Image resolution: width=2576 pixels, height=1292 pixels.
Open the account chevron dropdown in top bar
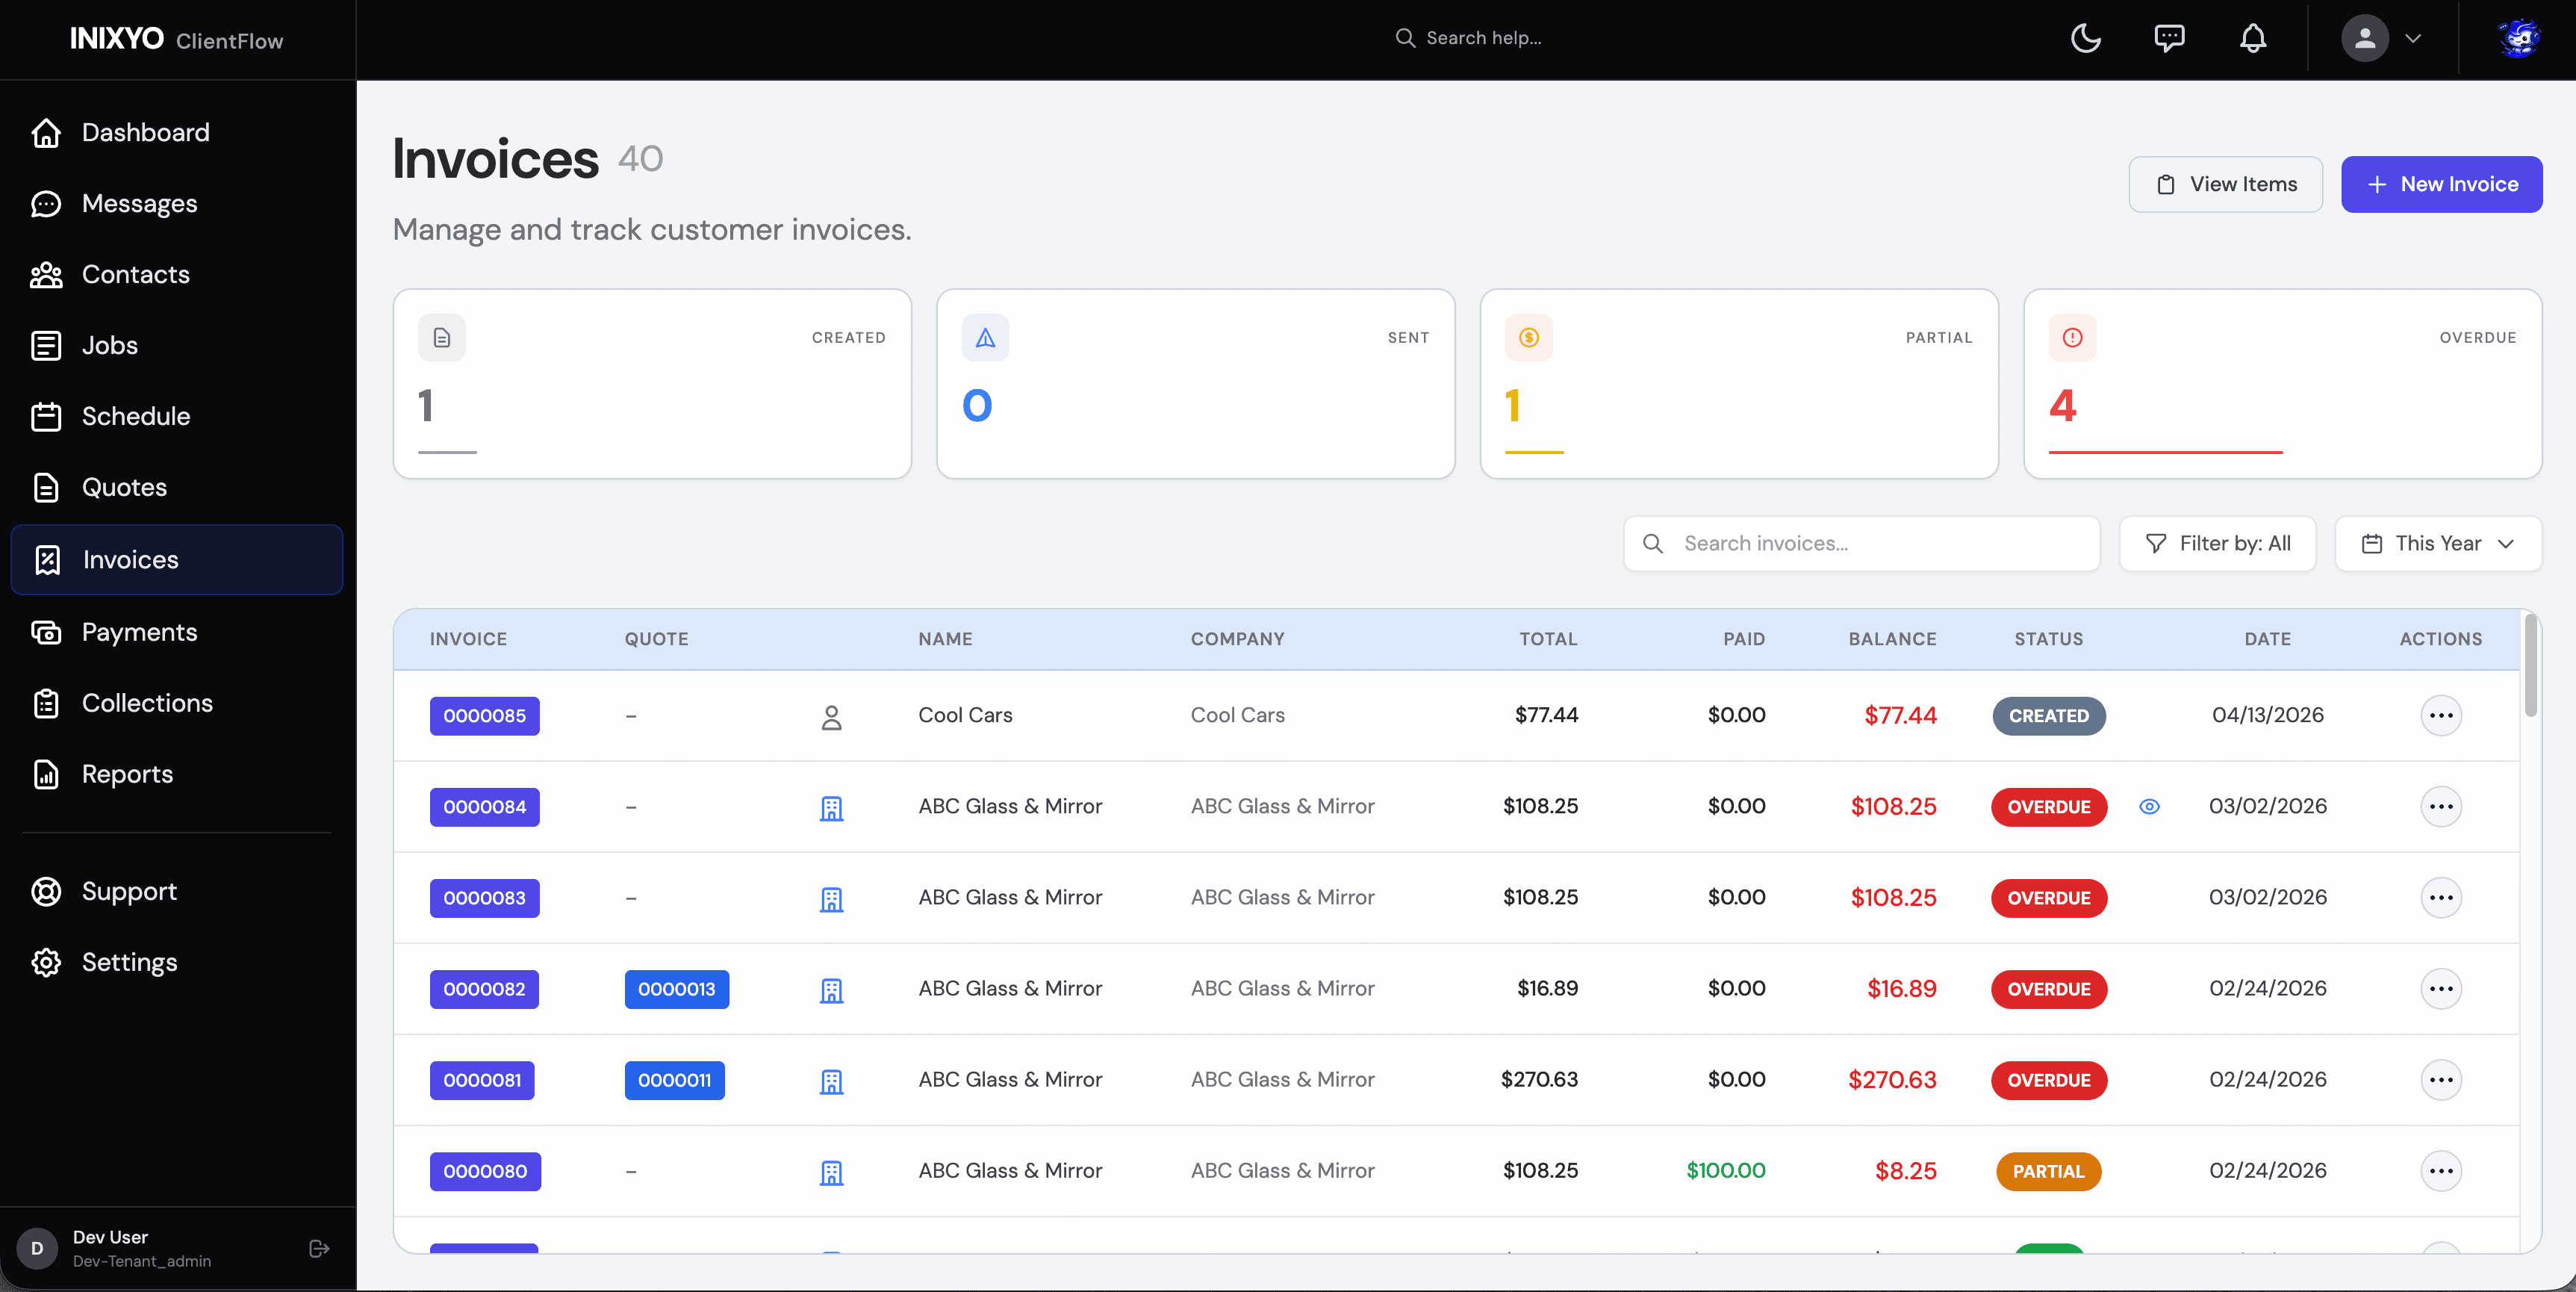(x=2415, y=38)
